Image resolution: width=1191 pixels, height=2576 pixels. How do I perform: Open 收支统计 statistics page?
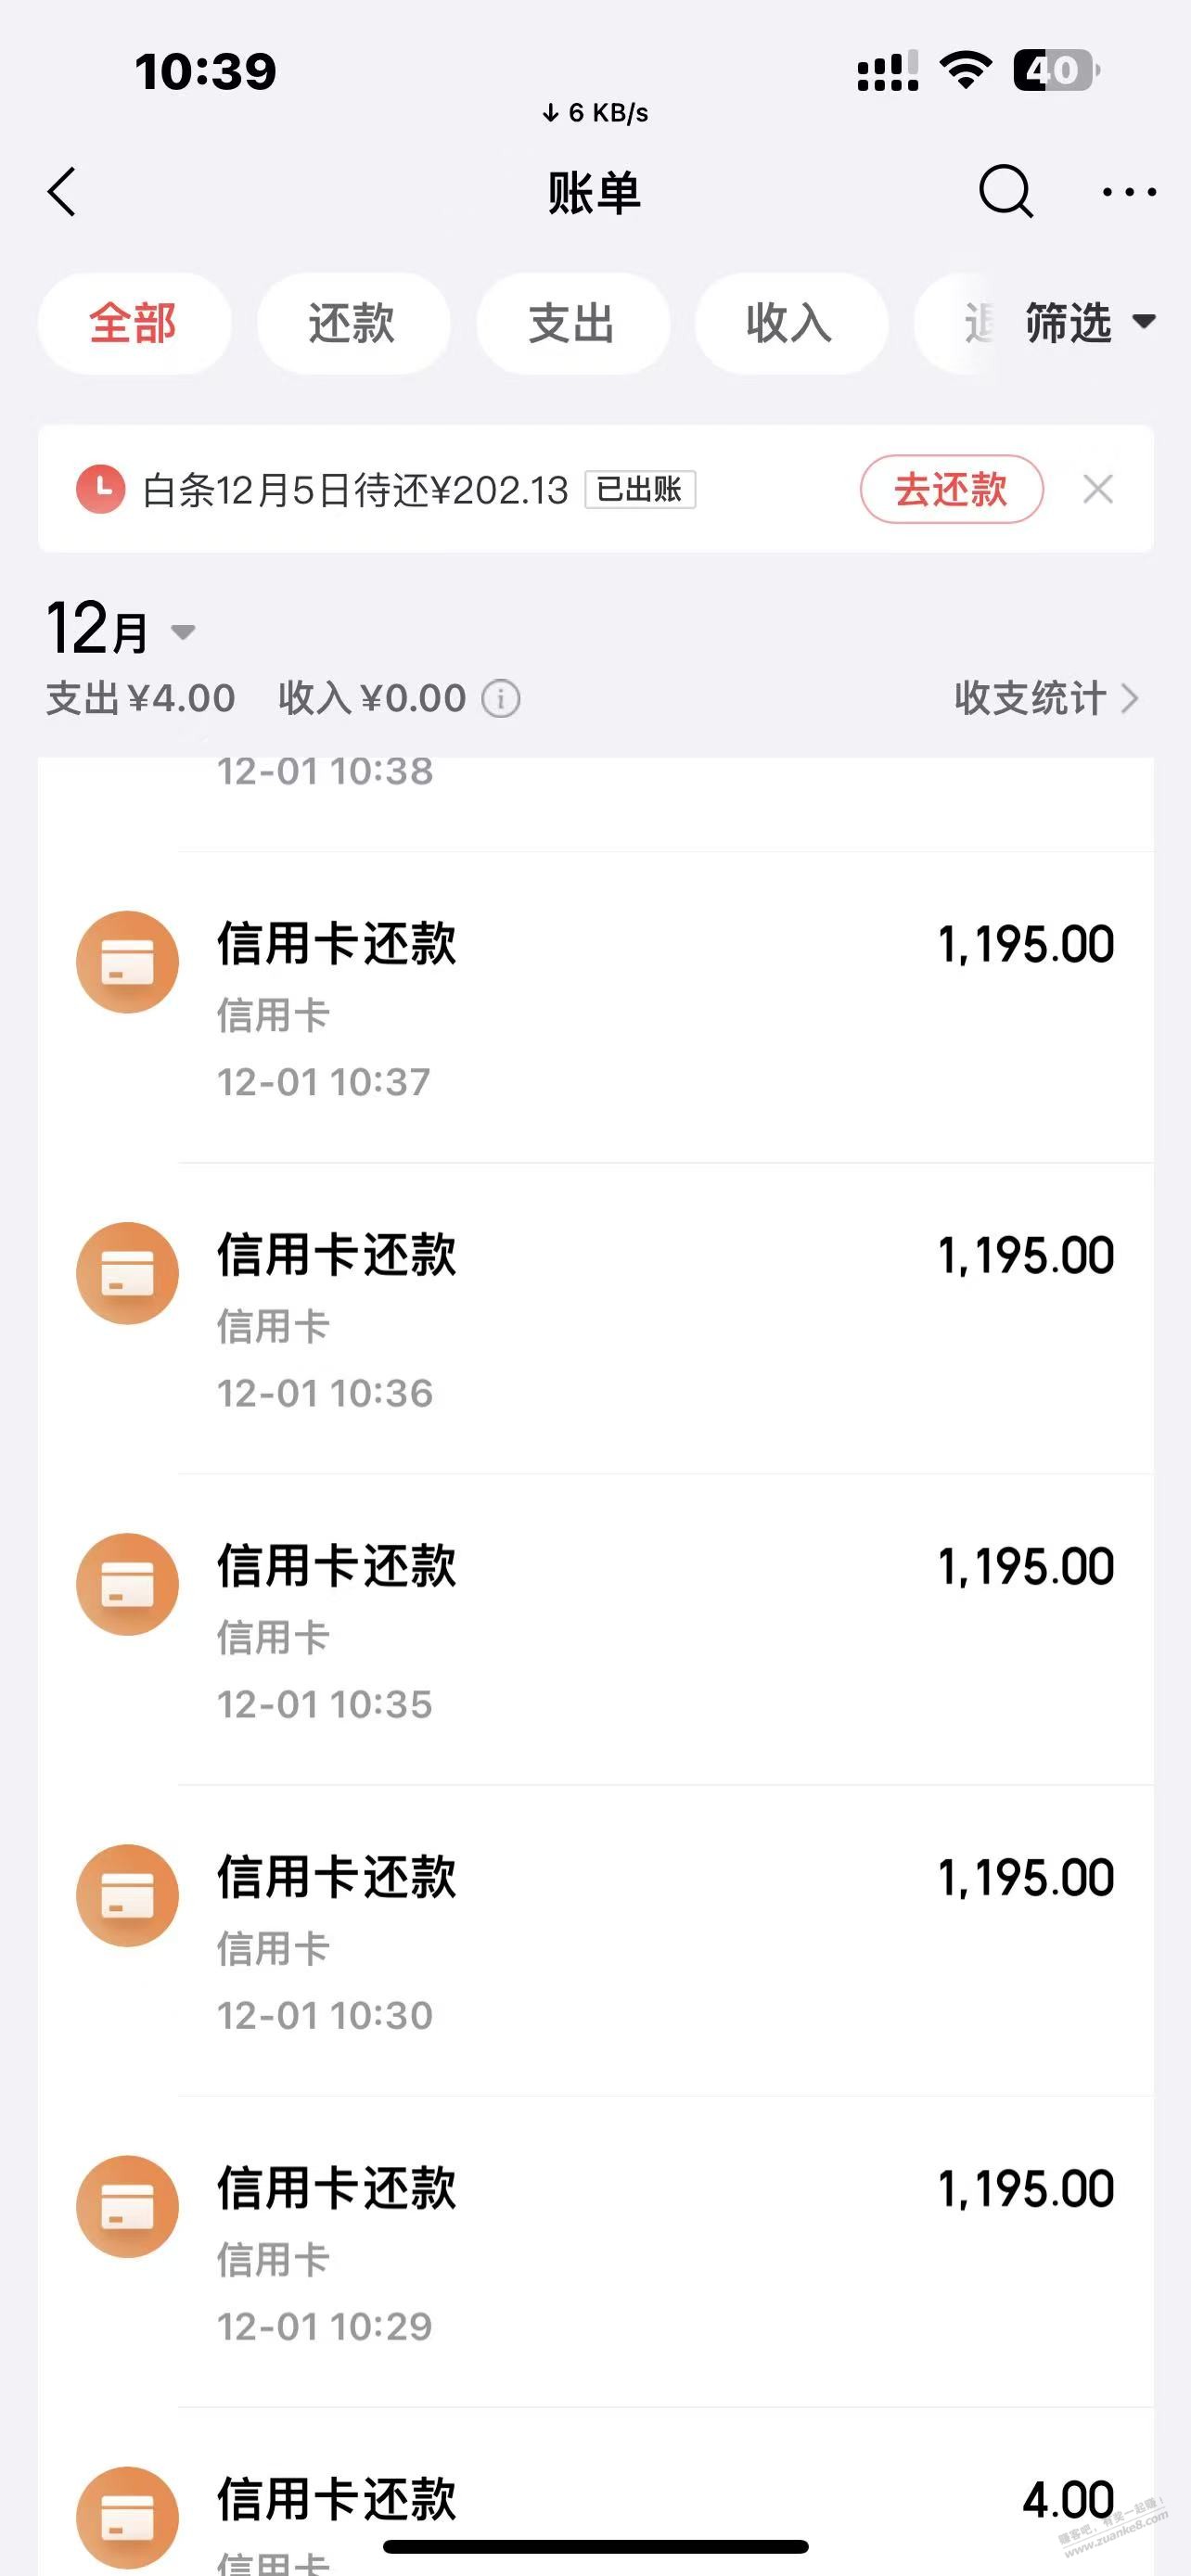[x=1045, y=698]
